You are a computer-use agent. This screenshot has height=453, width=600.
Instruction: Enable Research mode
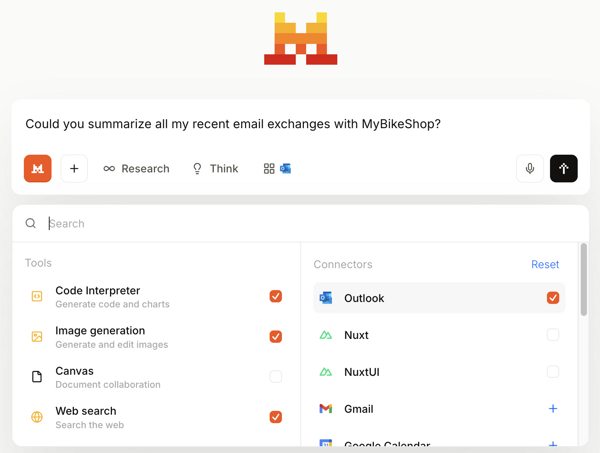click(136, 169)
